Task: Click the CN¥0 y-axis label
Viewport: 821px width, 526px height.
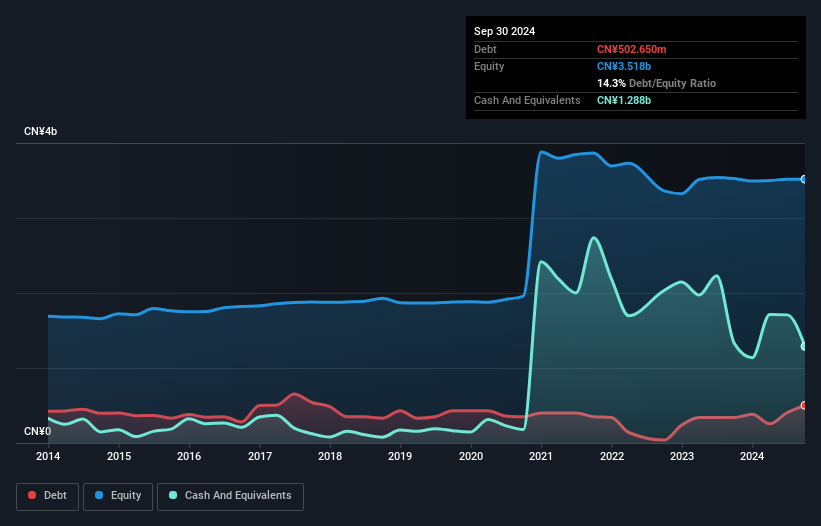Action: (x=38, y=431)
